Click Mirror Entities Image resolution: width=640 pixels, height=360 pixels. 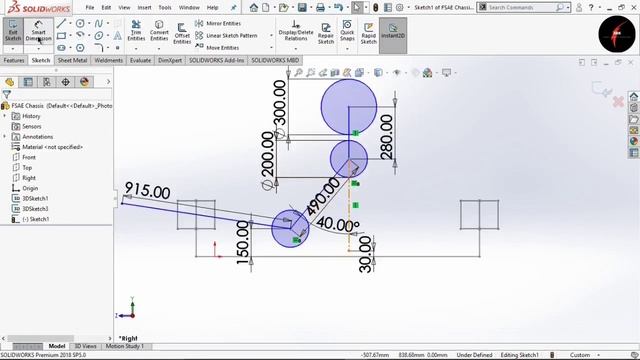pos(218,24)
